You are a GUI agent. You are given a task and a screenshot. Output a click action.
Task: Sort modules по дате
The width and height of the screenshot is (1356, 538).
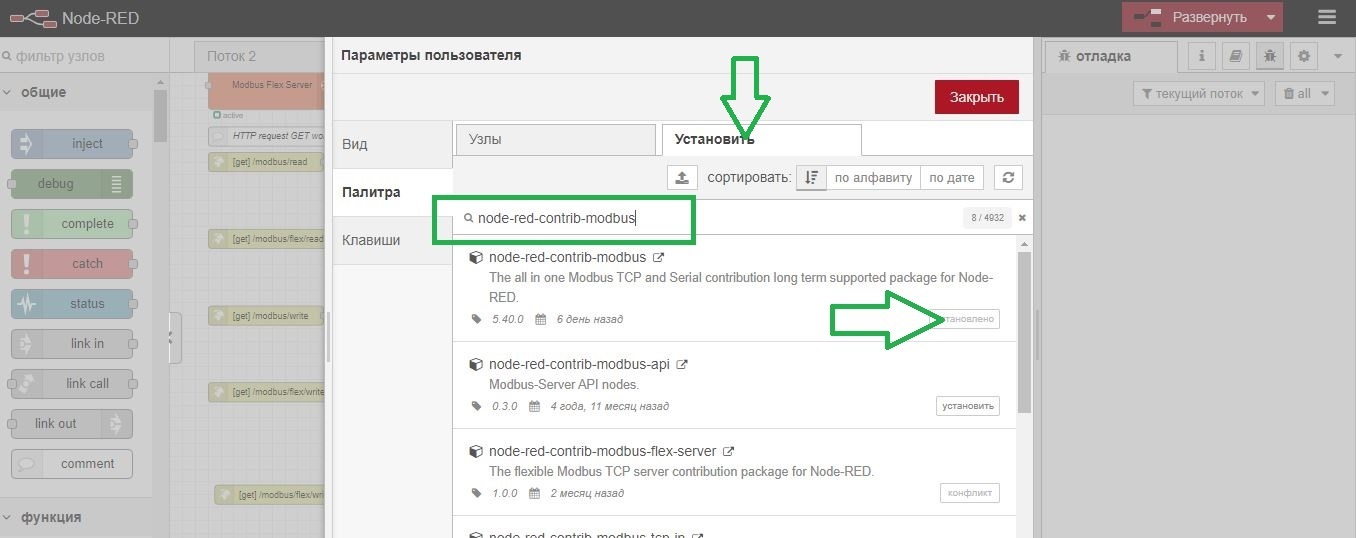951,177
